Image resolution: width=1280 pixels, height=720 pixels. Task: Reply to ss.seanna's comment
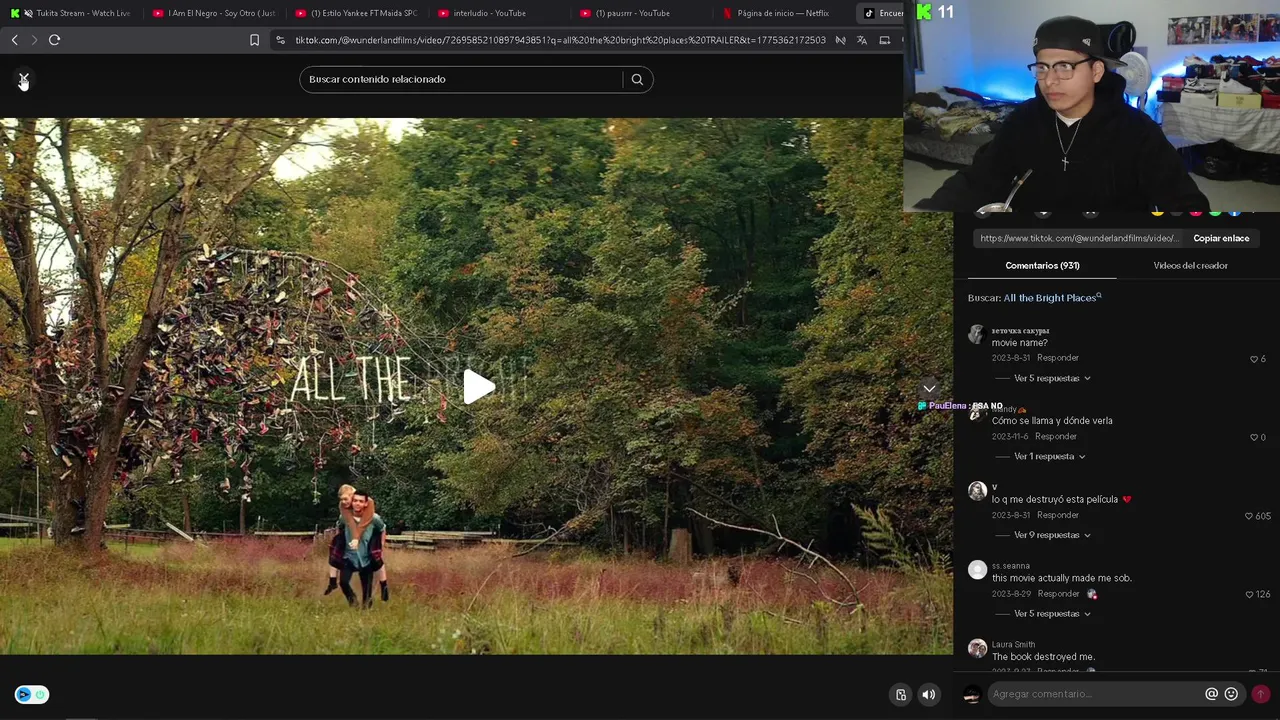[x=1058, y=594]
